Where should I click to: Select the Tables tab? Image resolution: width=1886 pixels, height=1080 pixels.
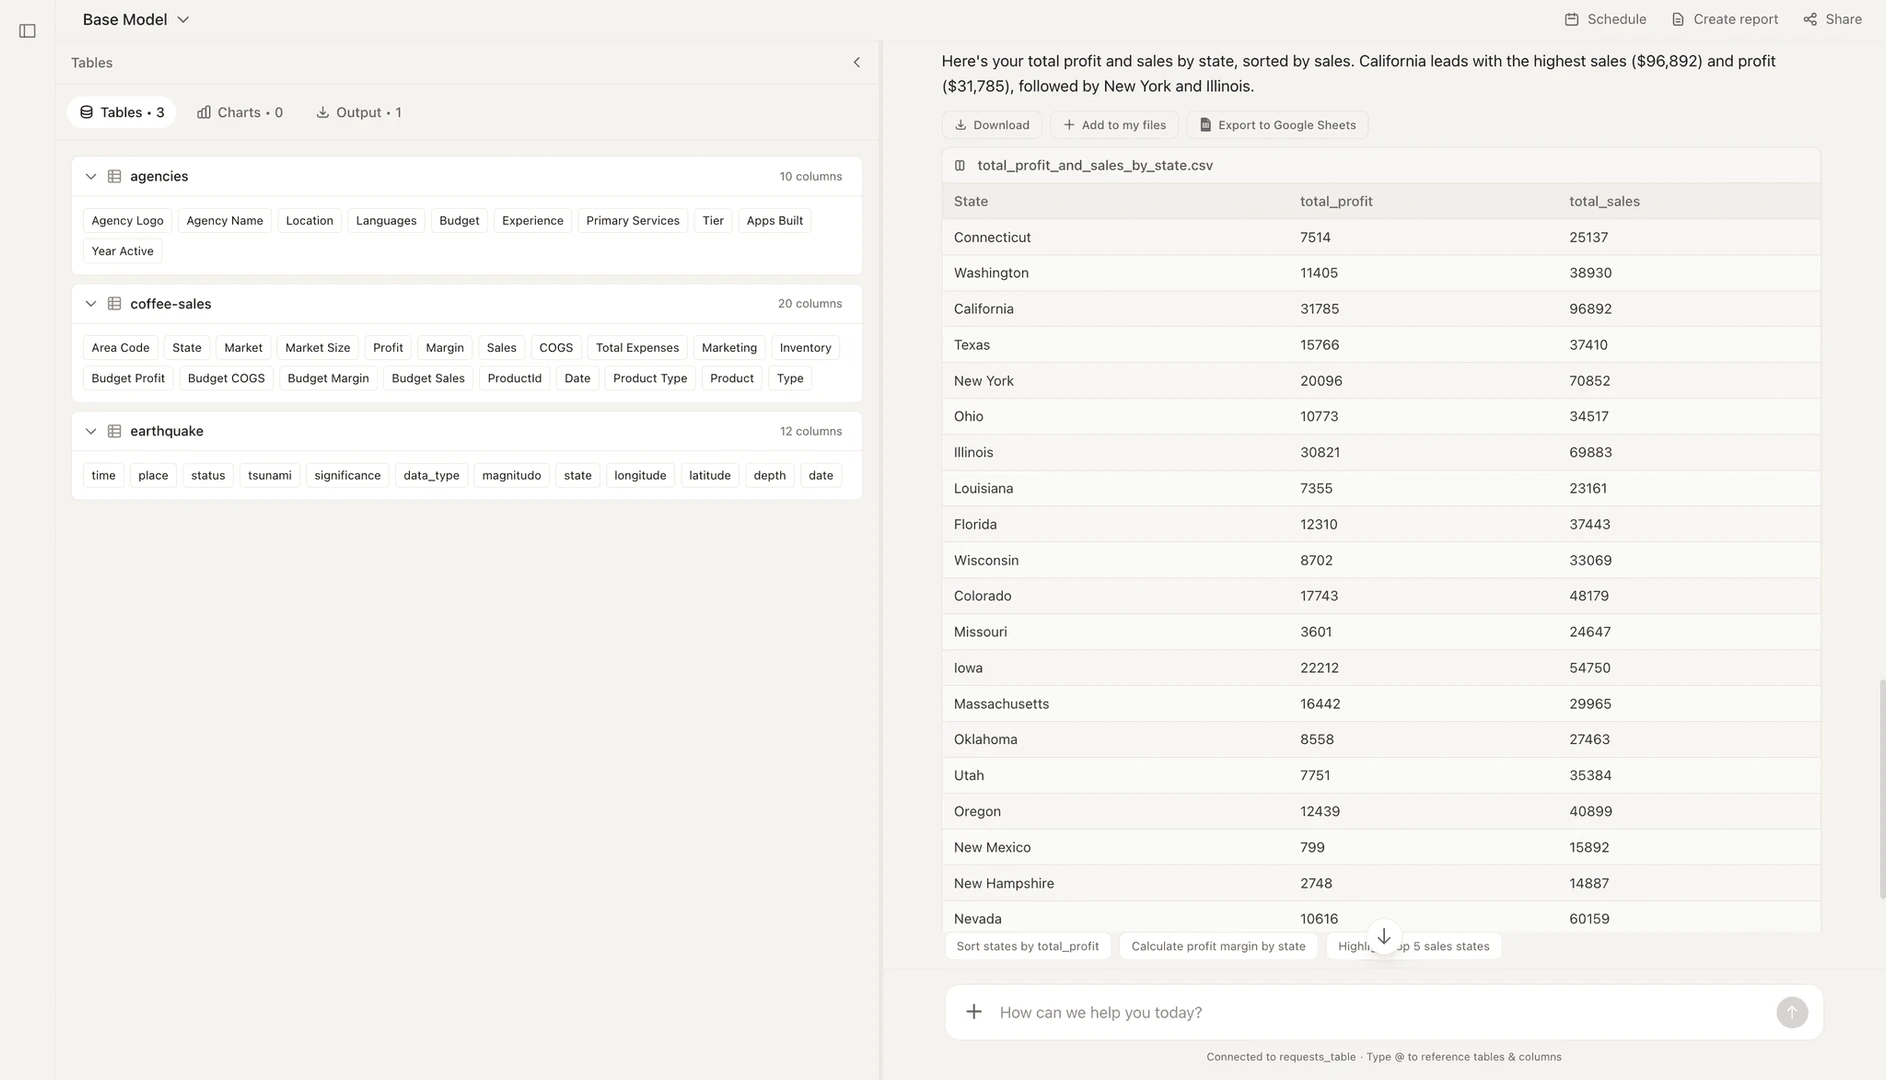click(122, 113)
